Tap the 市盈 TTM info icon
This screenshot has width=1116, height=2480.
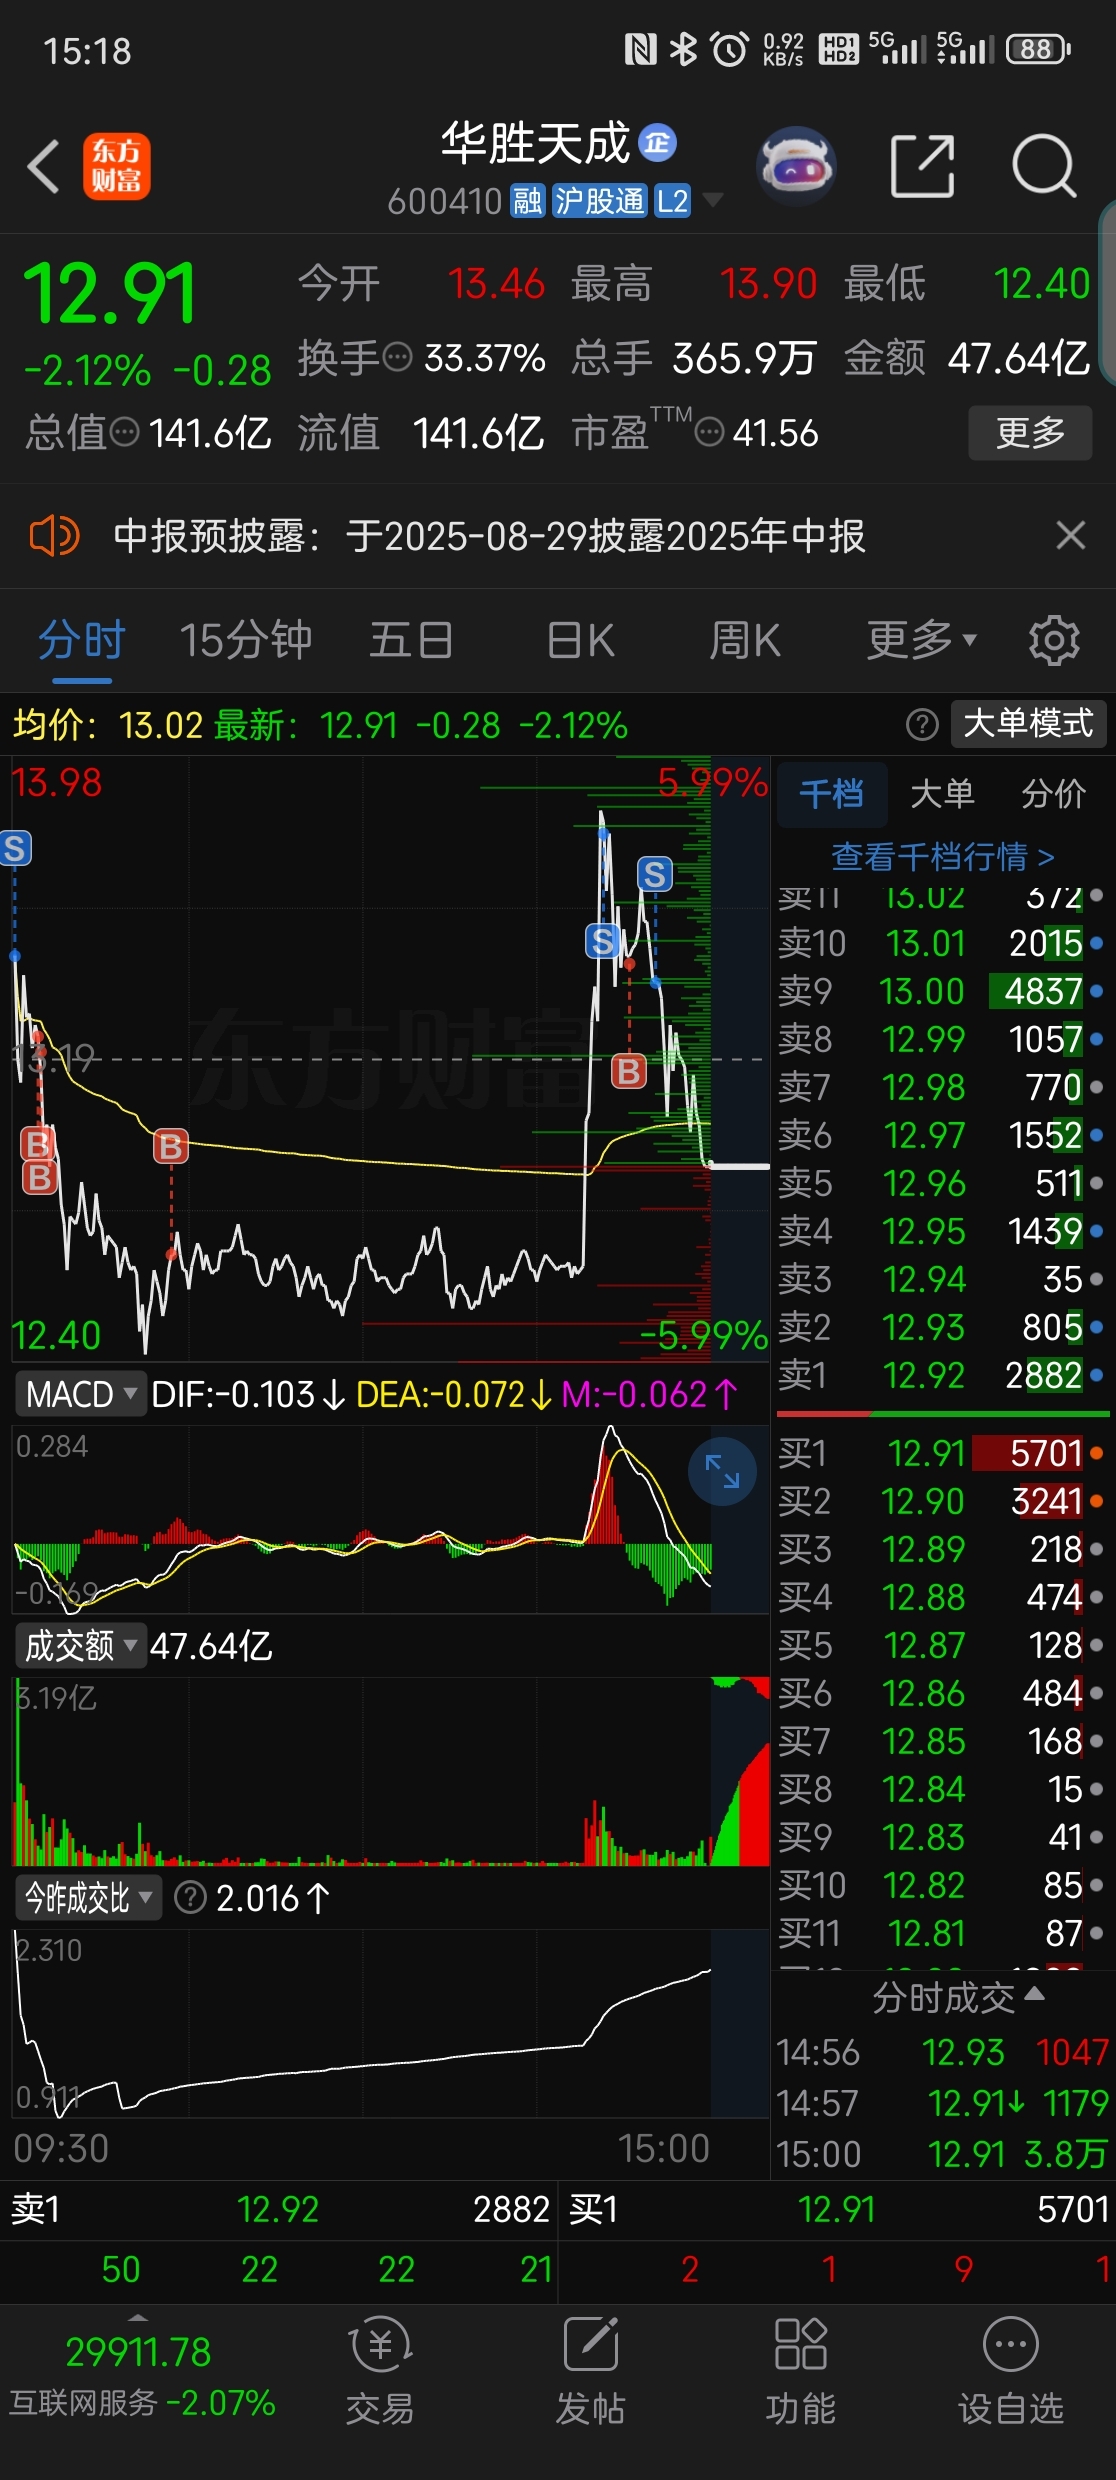pyautogui.click(x=709, y=432)
